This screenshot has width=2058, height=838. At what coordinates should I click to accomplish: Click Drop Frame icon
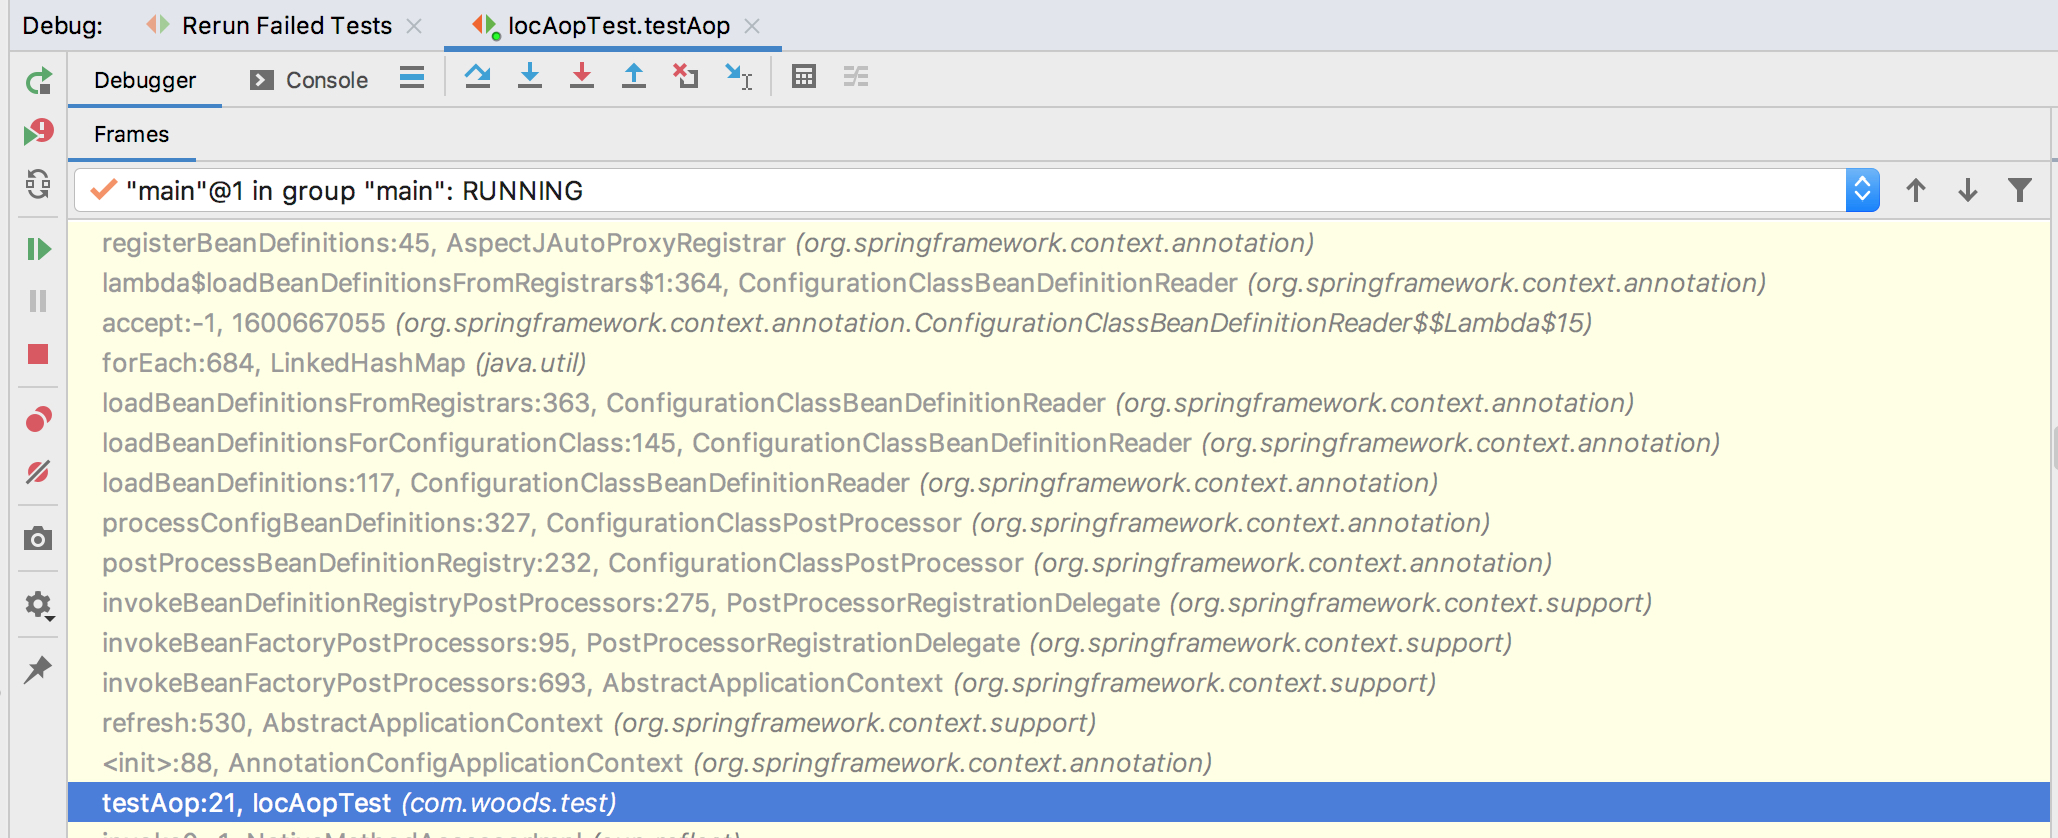685,77
